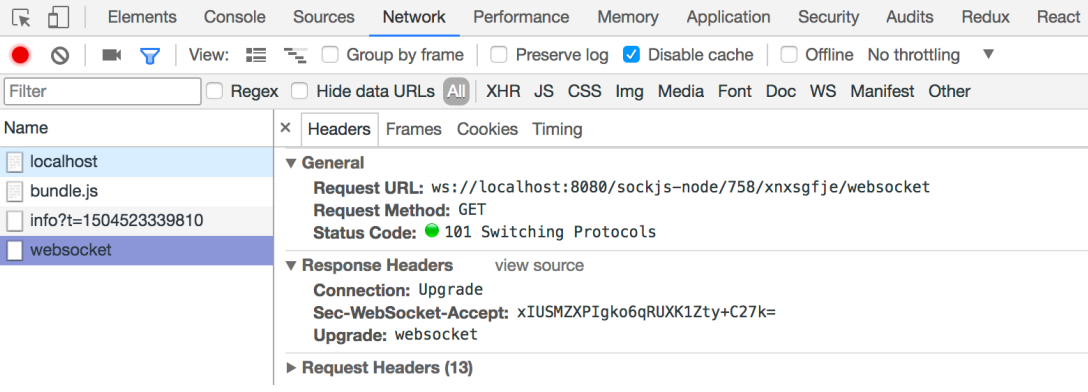Toggle the device toolbar icon
The height and width of the screenshot is (392, 1088).
coord(58,17)
